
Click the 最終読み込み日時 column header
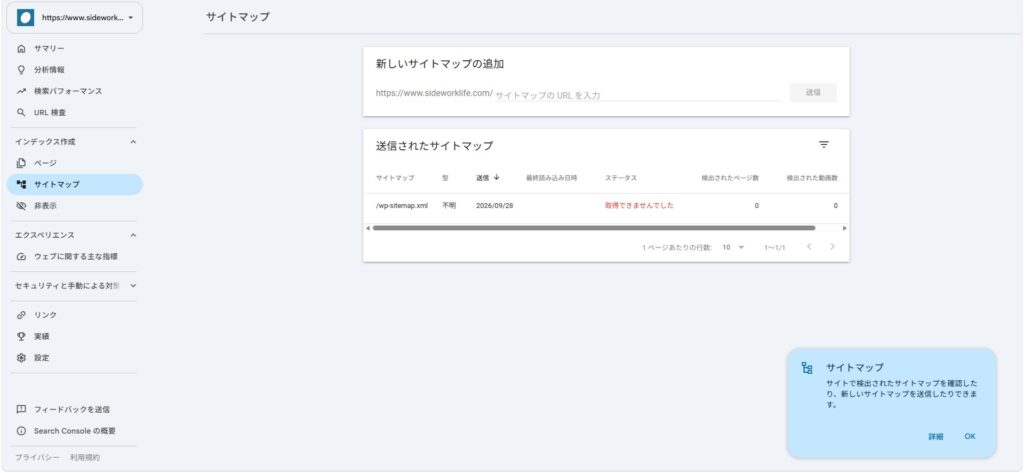[552, 178]
